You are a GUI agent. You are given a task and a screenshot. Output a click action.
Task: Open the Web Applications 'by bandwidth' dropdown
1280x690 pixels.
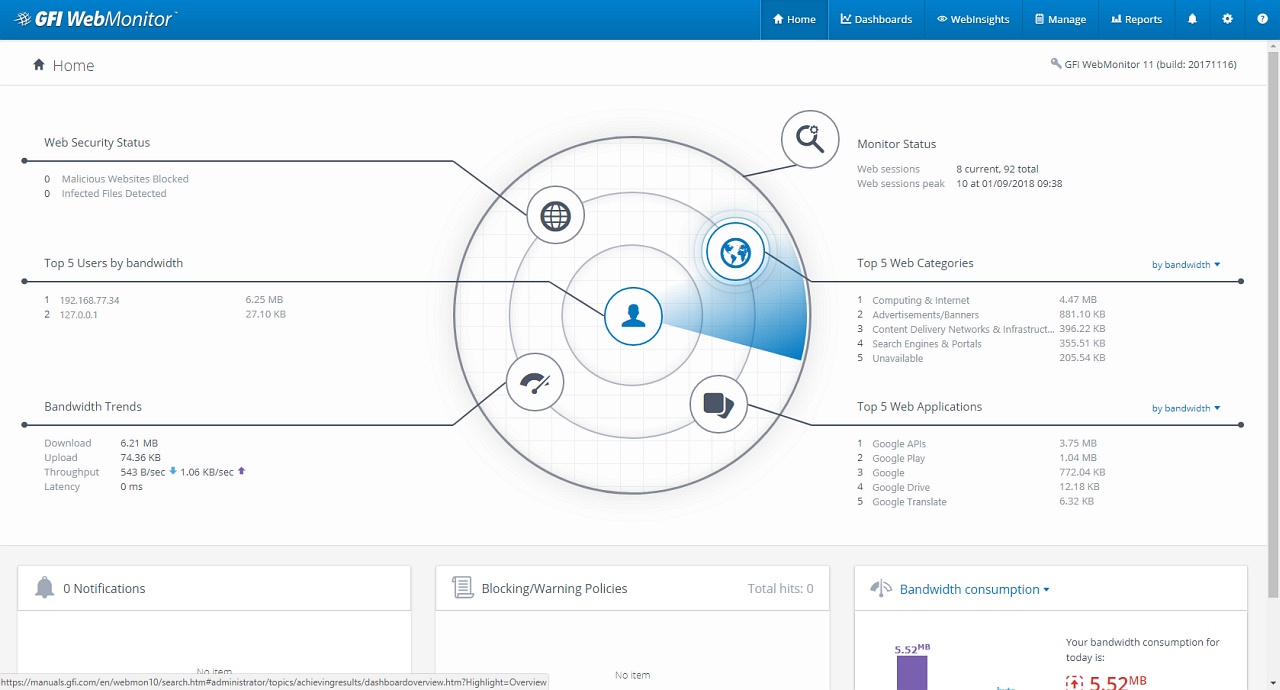(x=1186, y=408)
